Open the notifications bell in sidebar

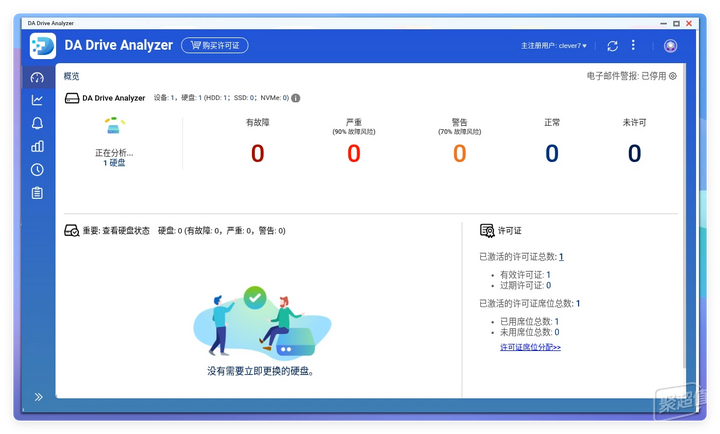(38, 123)
